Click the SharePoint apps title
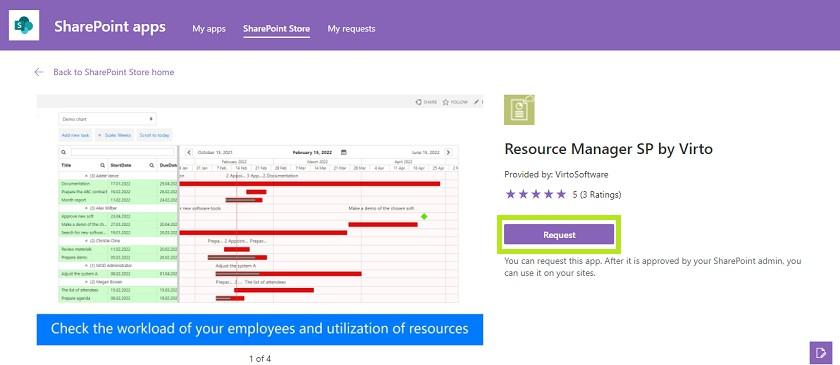 (x=110, y=27)
